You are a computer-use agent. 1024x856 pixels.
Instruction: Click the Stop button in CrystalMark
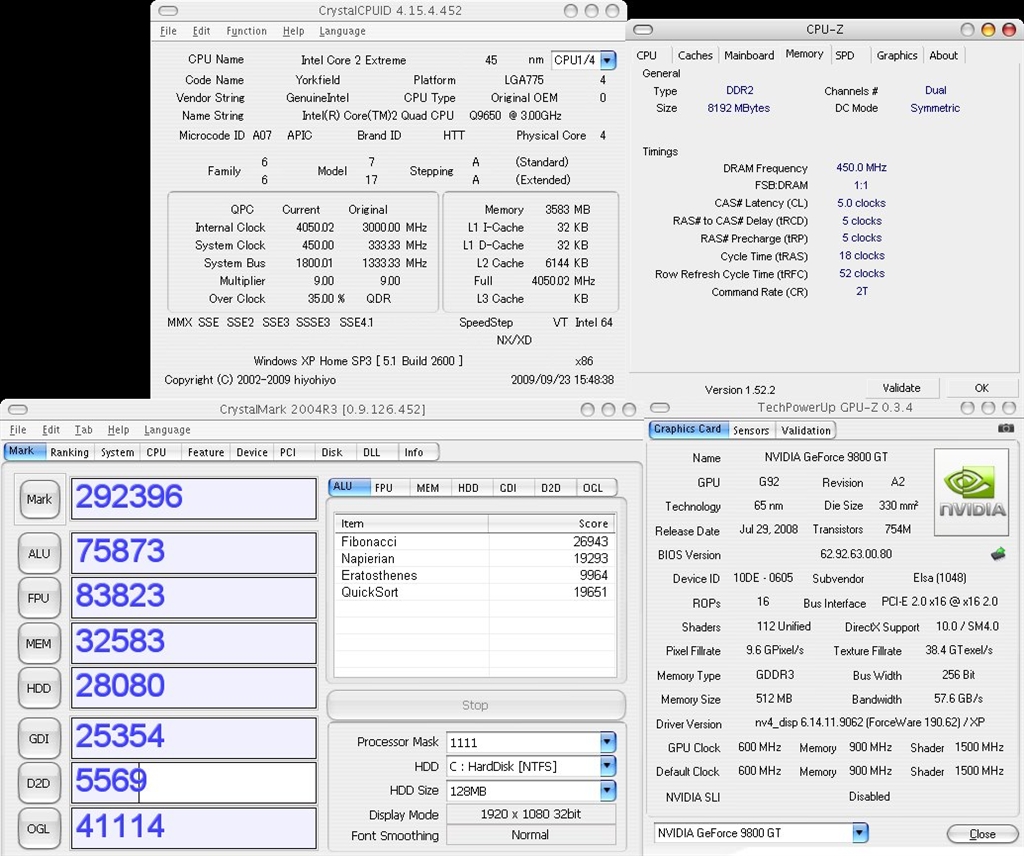475,705
